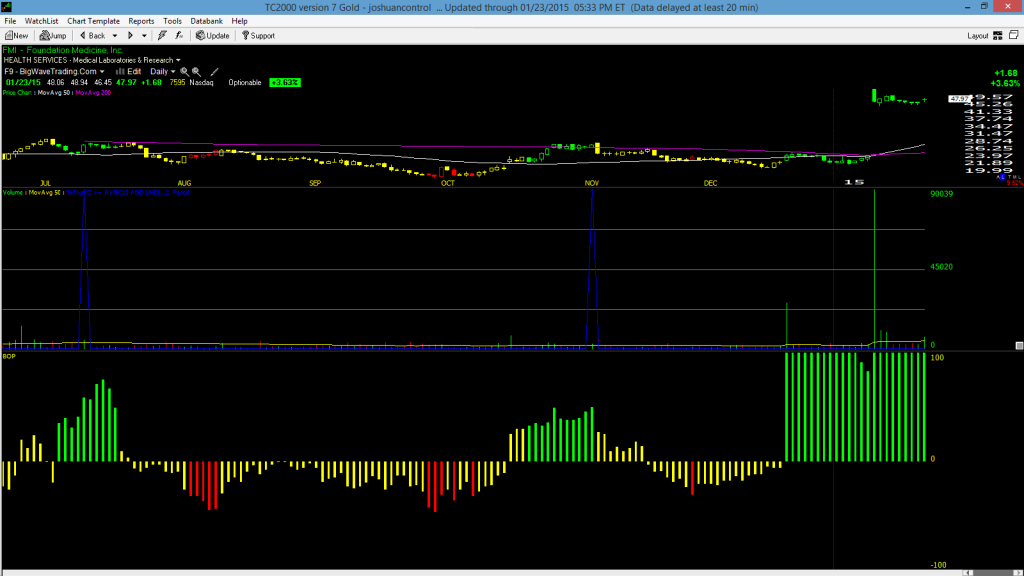
Task: Click the Volume indicator label
Action: (13, 193)
